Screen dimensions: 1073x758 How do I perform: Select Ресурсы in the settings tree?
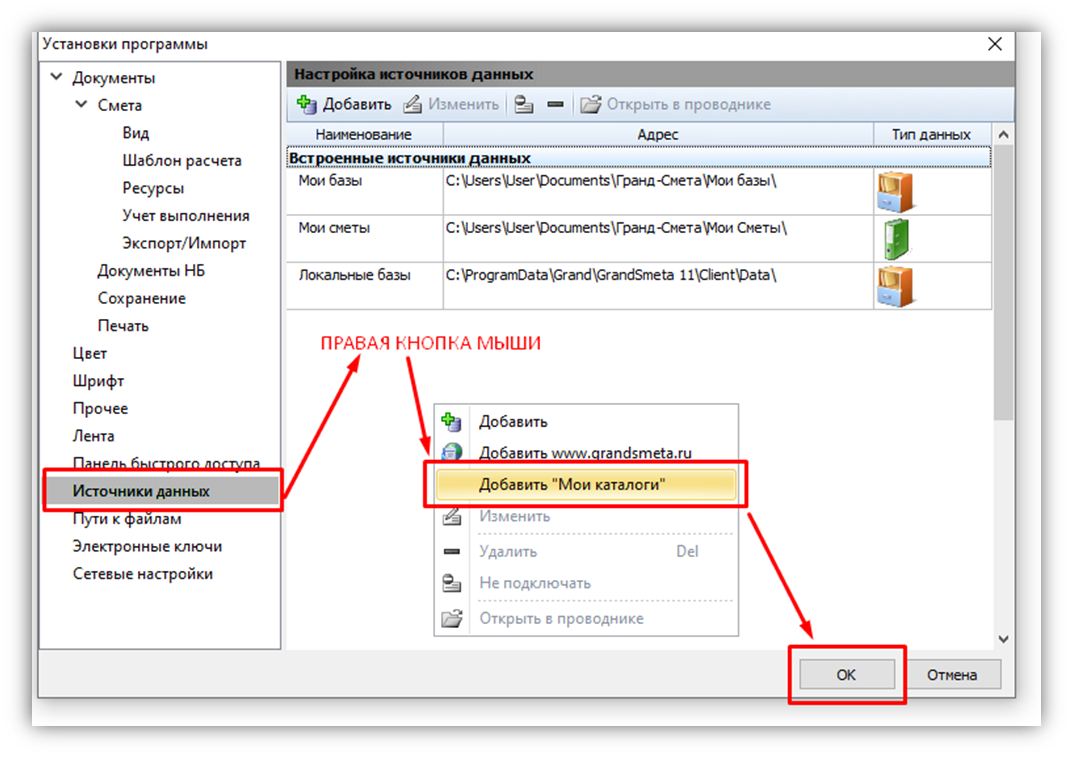click(153, 187)
